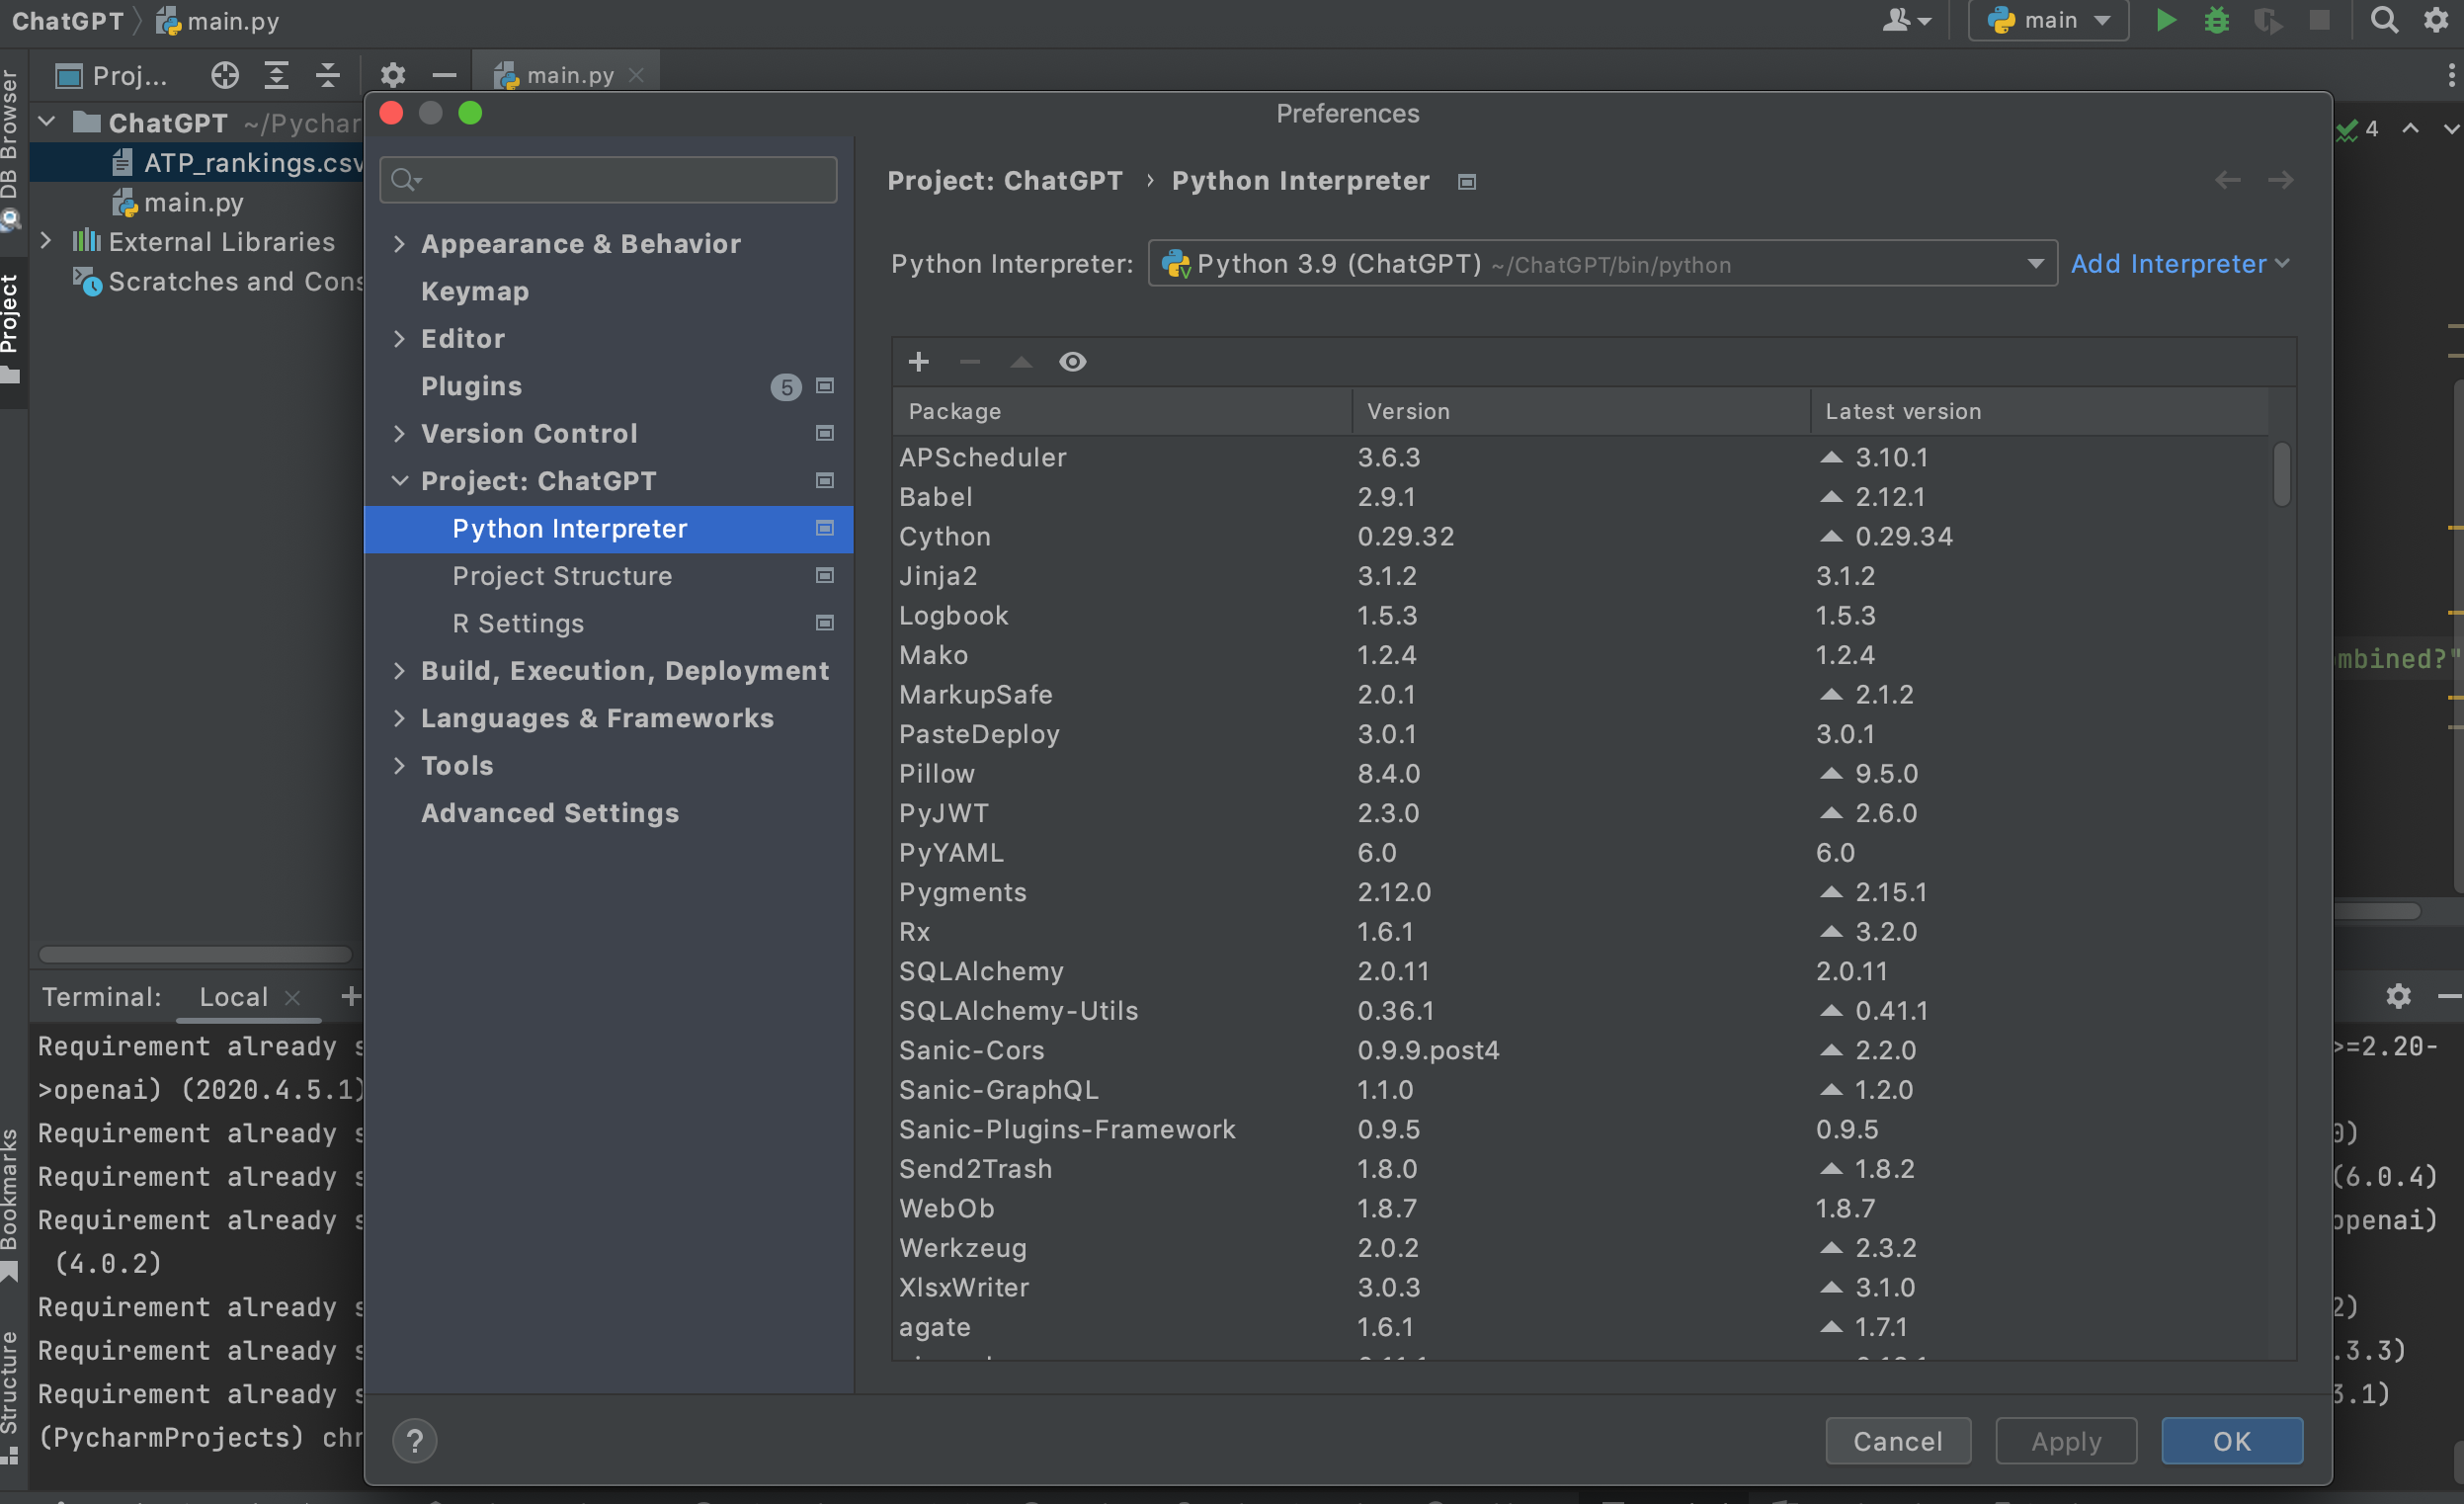Toggle show early releases eye icon
This screenshot has height=1504, width=2464.
point(1072,361)
